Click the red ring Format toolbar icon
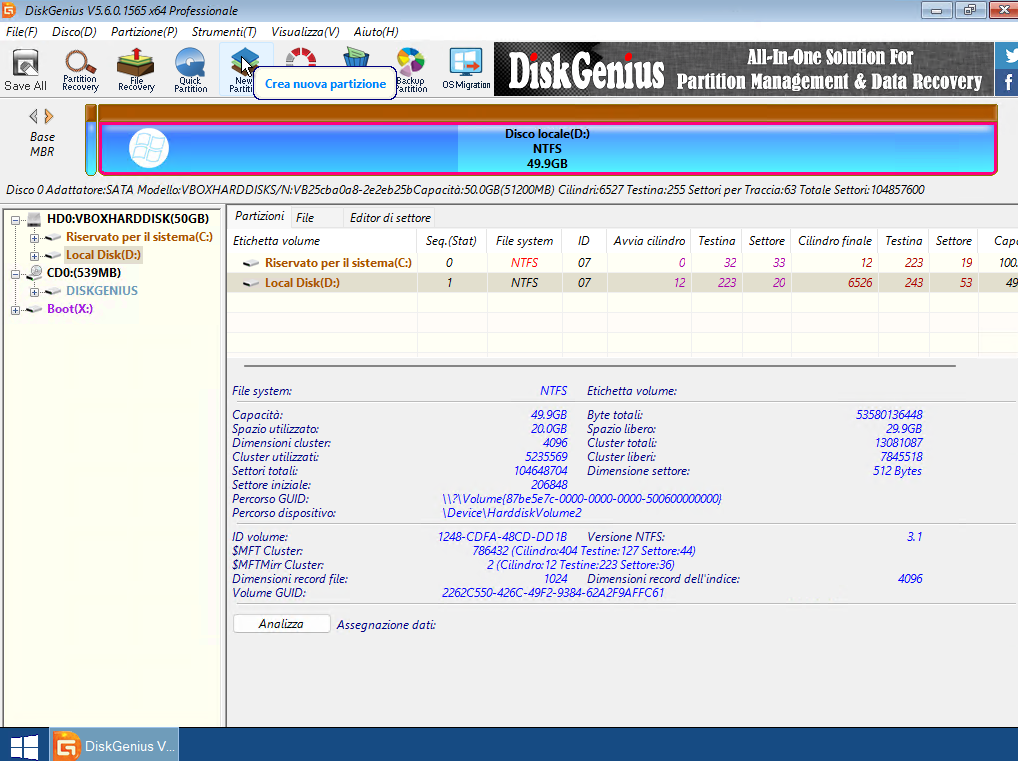Image resolution: width=1018 pixels, height=761 pixels. coord(301,57)
